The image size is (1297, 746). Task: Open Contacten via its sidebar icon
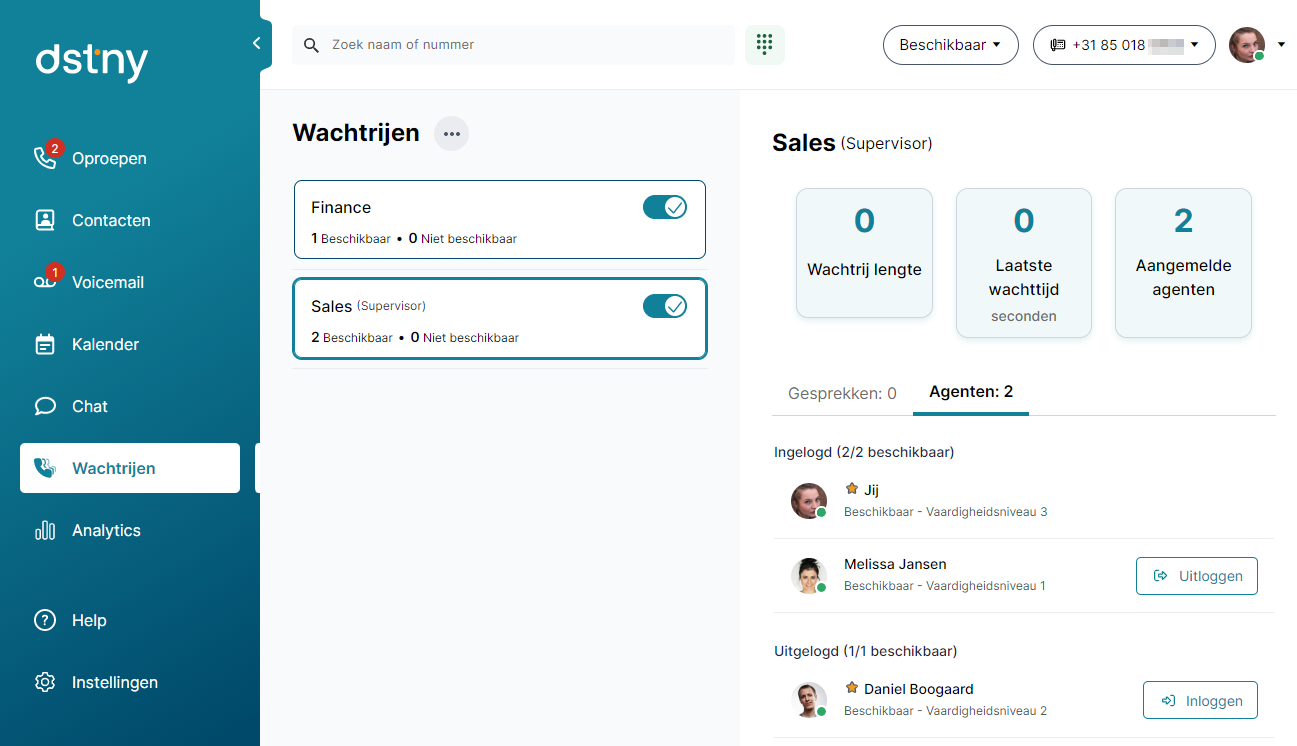(45, 220)
